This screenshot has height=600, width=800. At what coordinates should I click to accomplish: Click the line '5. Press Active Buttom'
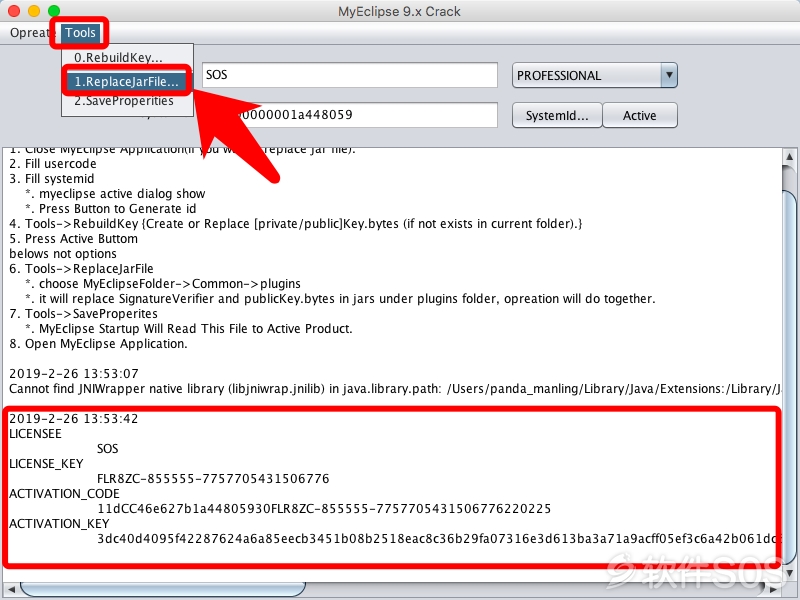tap(73, 239)
